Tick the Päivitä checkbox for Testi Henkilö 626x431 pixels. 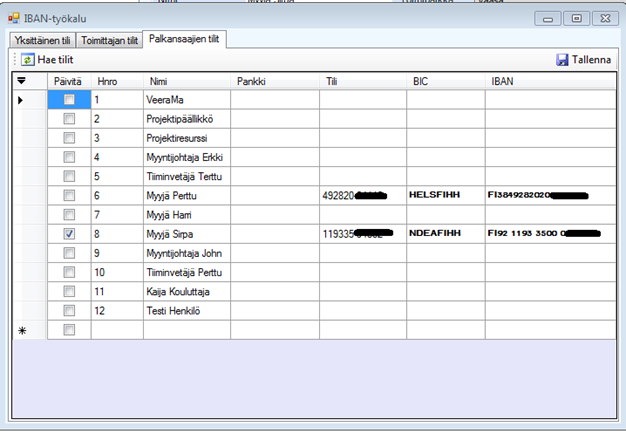coord(69,310)
